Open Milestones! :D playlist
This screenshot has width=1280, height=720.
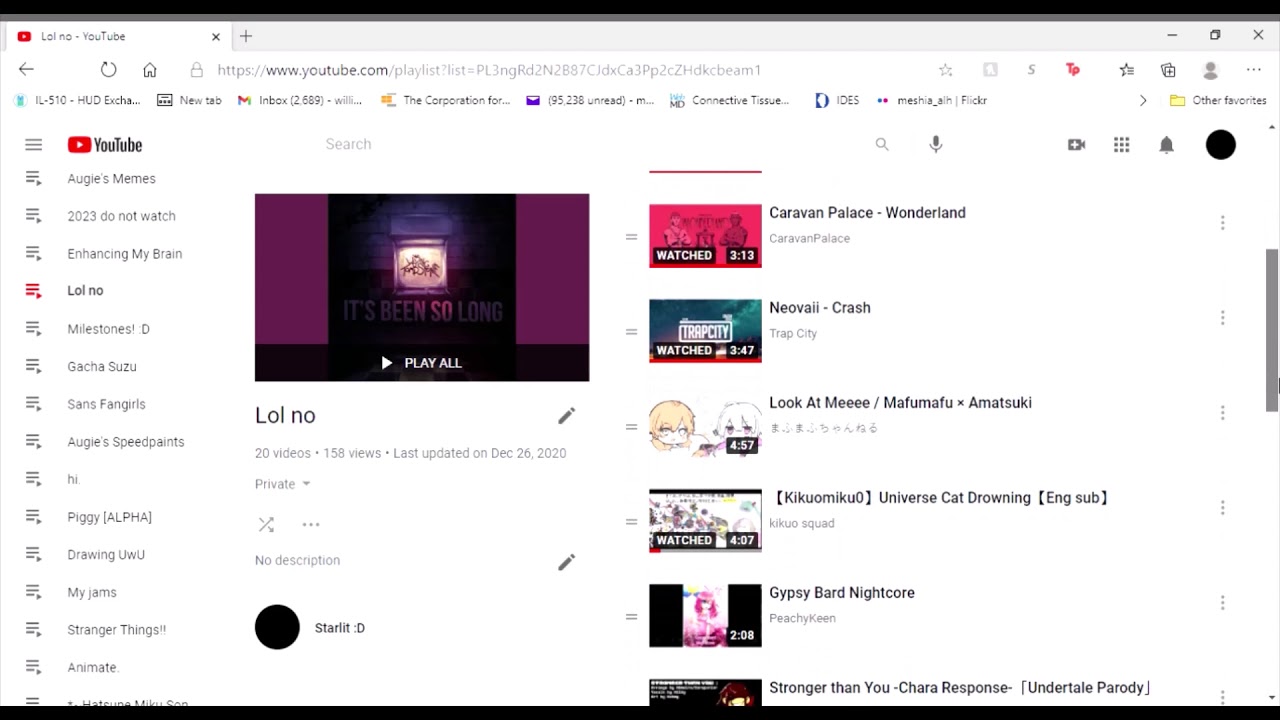108,329
